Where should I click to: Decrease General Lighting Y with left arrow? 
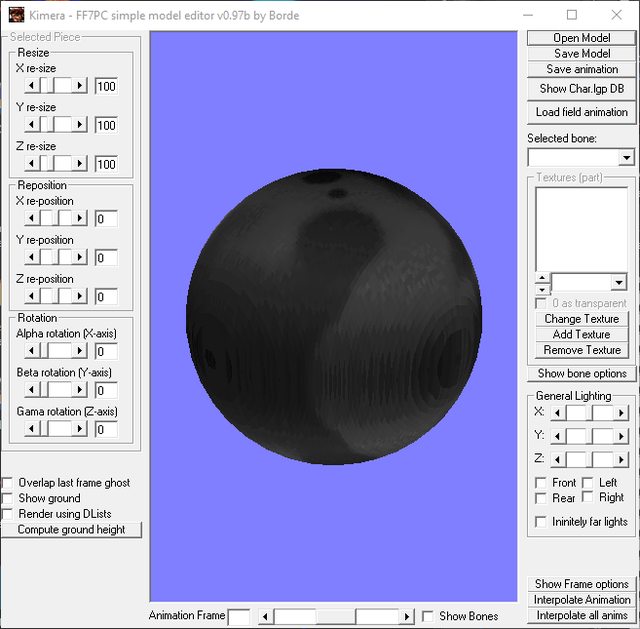click(x=558, y=436)
